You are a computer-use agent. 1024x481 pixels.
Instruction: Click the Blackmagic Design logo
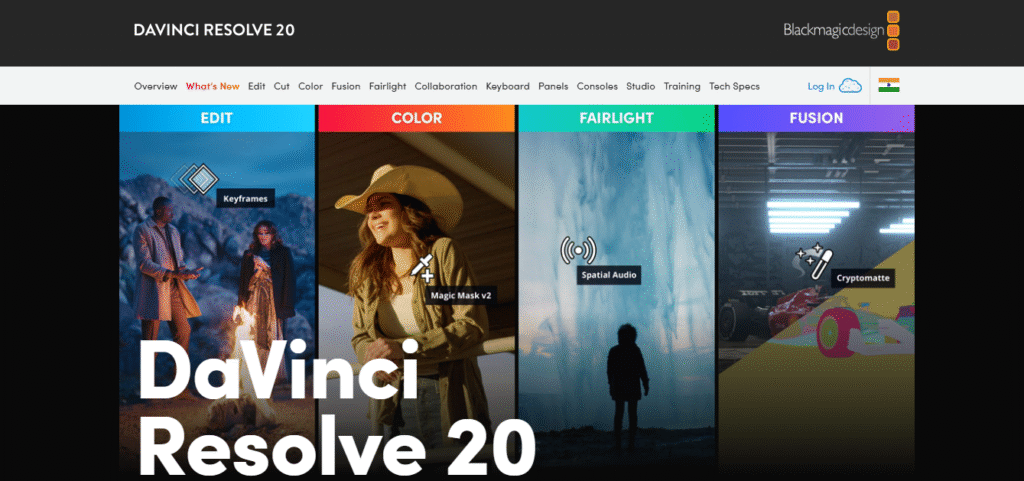click(842, 31)
